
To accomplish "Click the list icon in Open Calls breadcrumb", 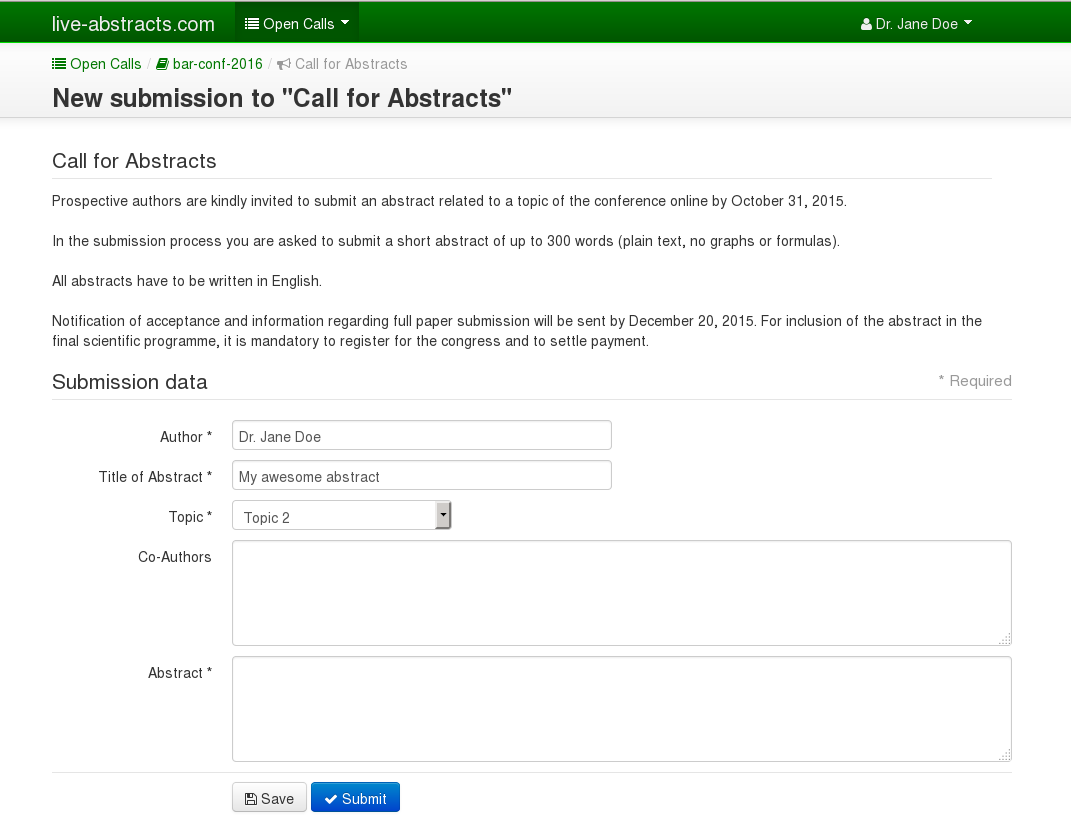I will pyautogui.click(x=59, y=64).
